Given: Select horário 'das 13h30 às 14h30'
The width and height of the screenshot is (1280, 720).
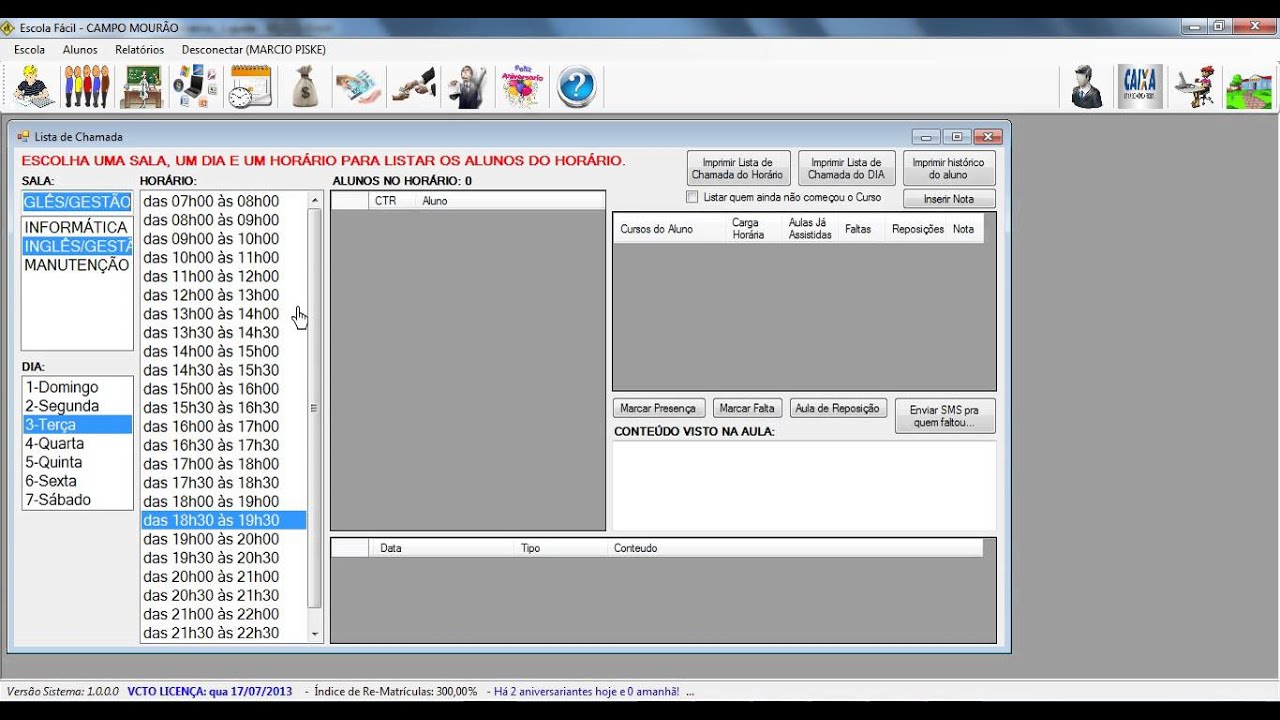Looking at the screenshot, I should tap(223, 332).
